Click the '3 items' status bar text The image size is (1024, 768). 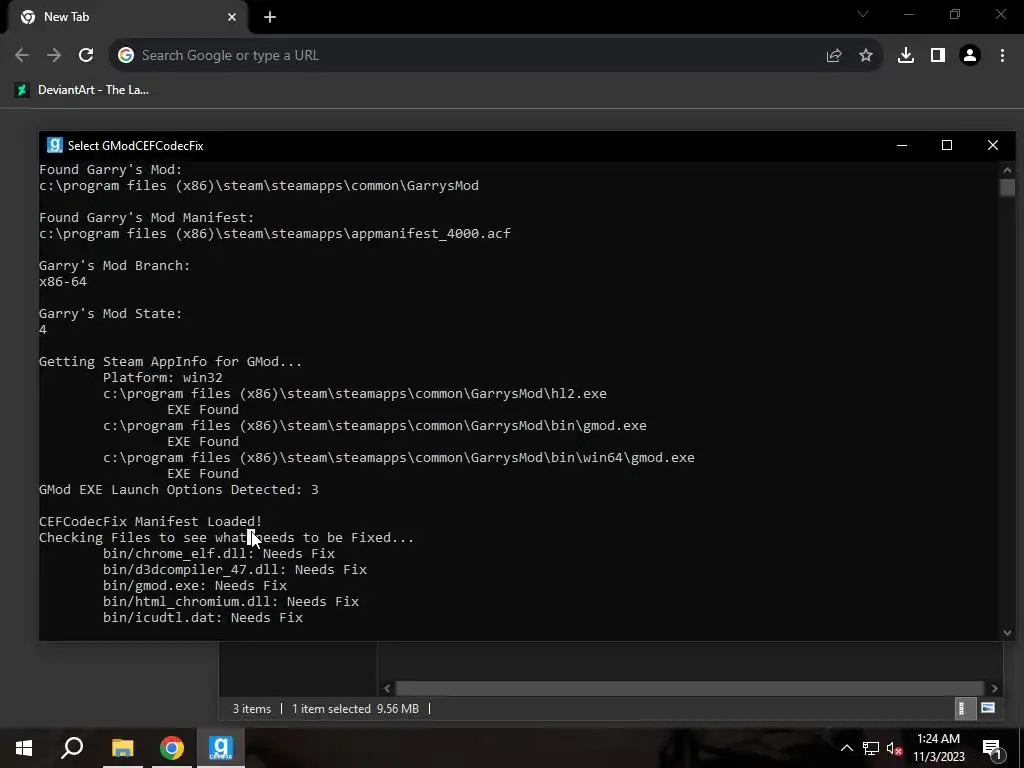pos(251,709)
